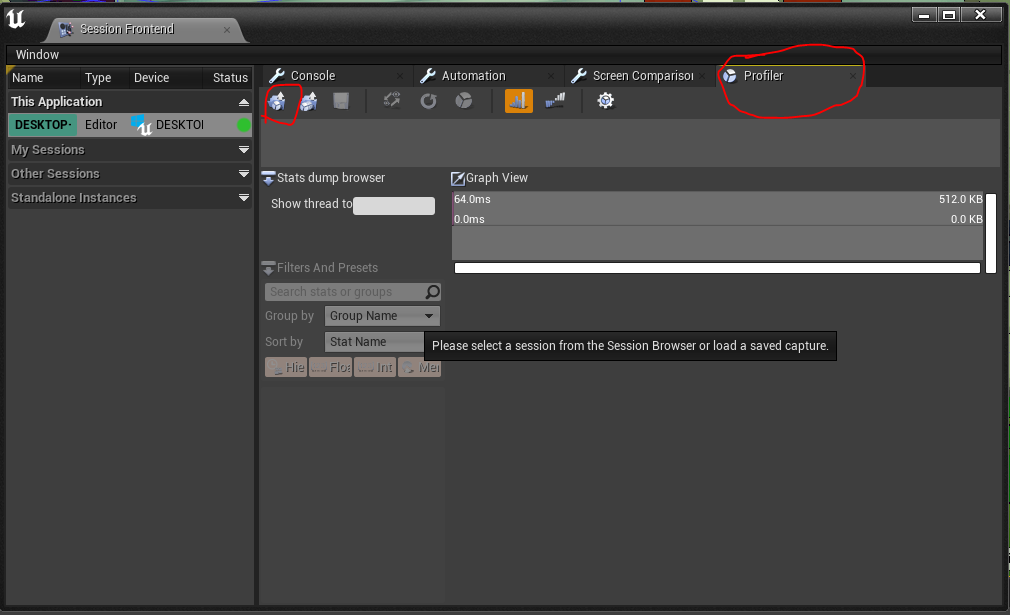Click the Sort by Stat Name control
Viewport: 1010px width, 615px height.
[x=374, y=341]
